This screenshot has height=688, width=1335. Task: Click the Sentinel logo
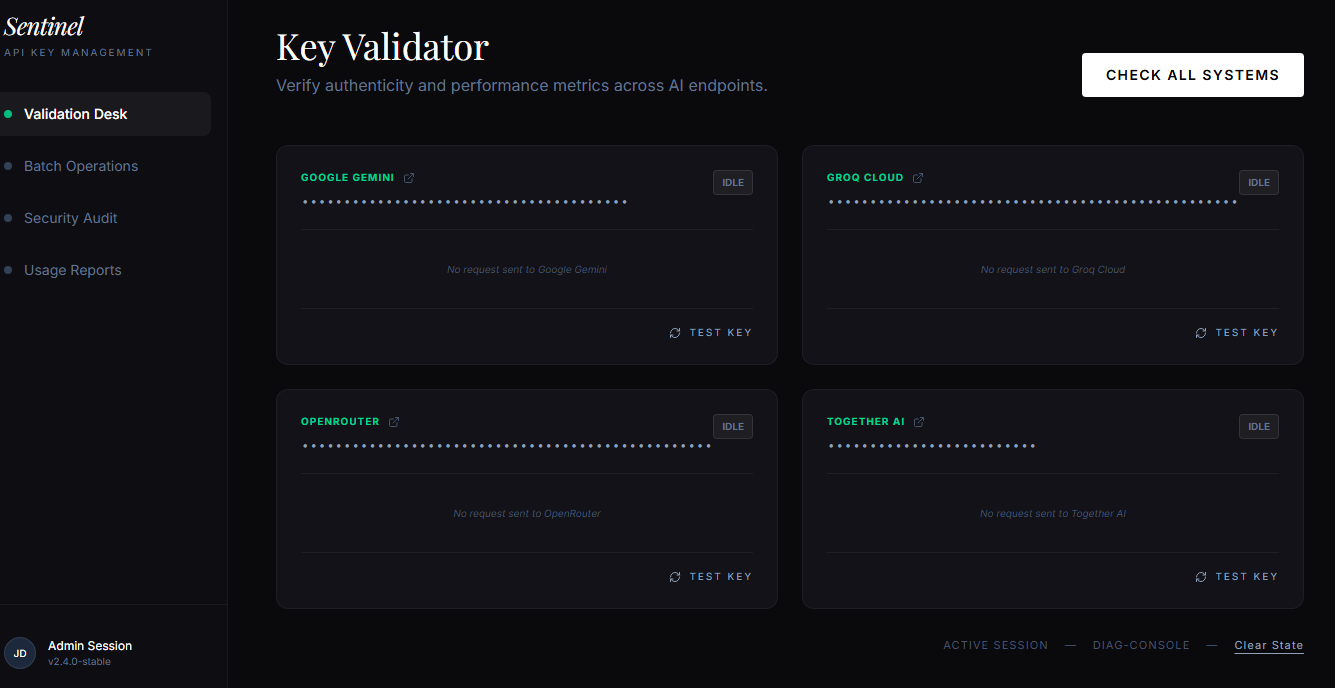[44, 27]
